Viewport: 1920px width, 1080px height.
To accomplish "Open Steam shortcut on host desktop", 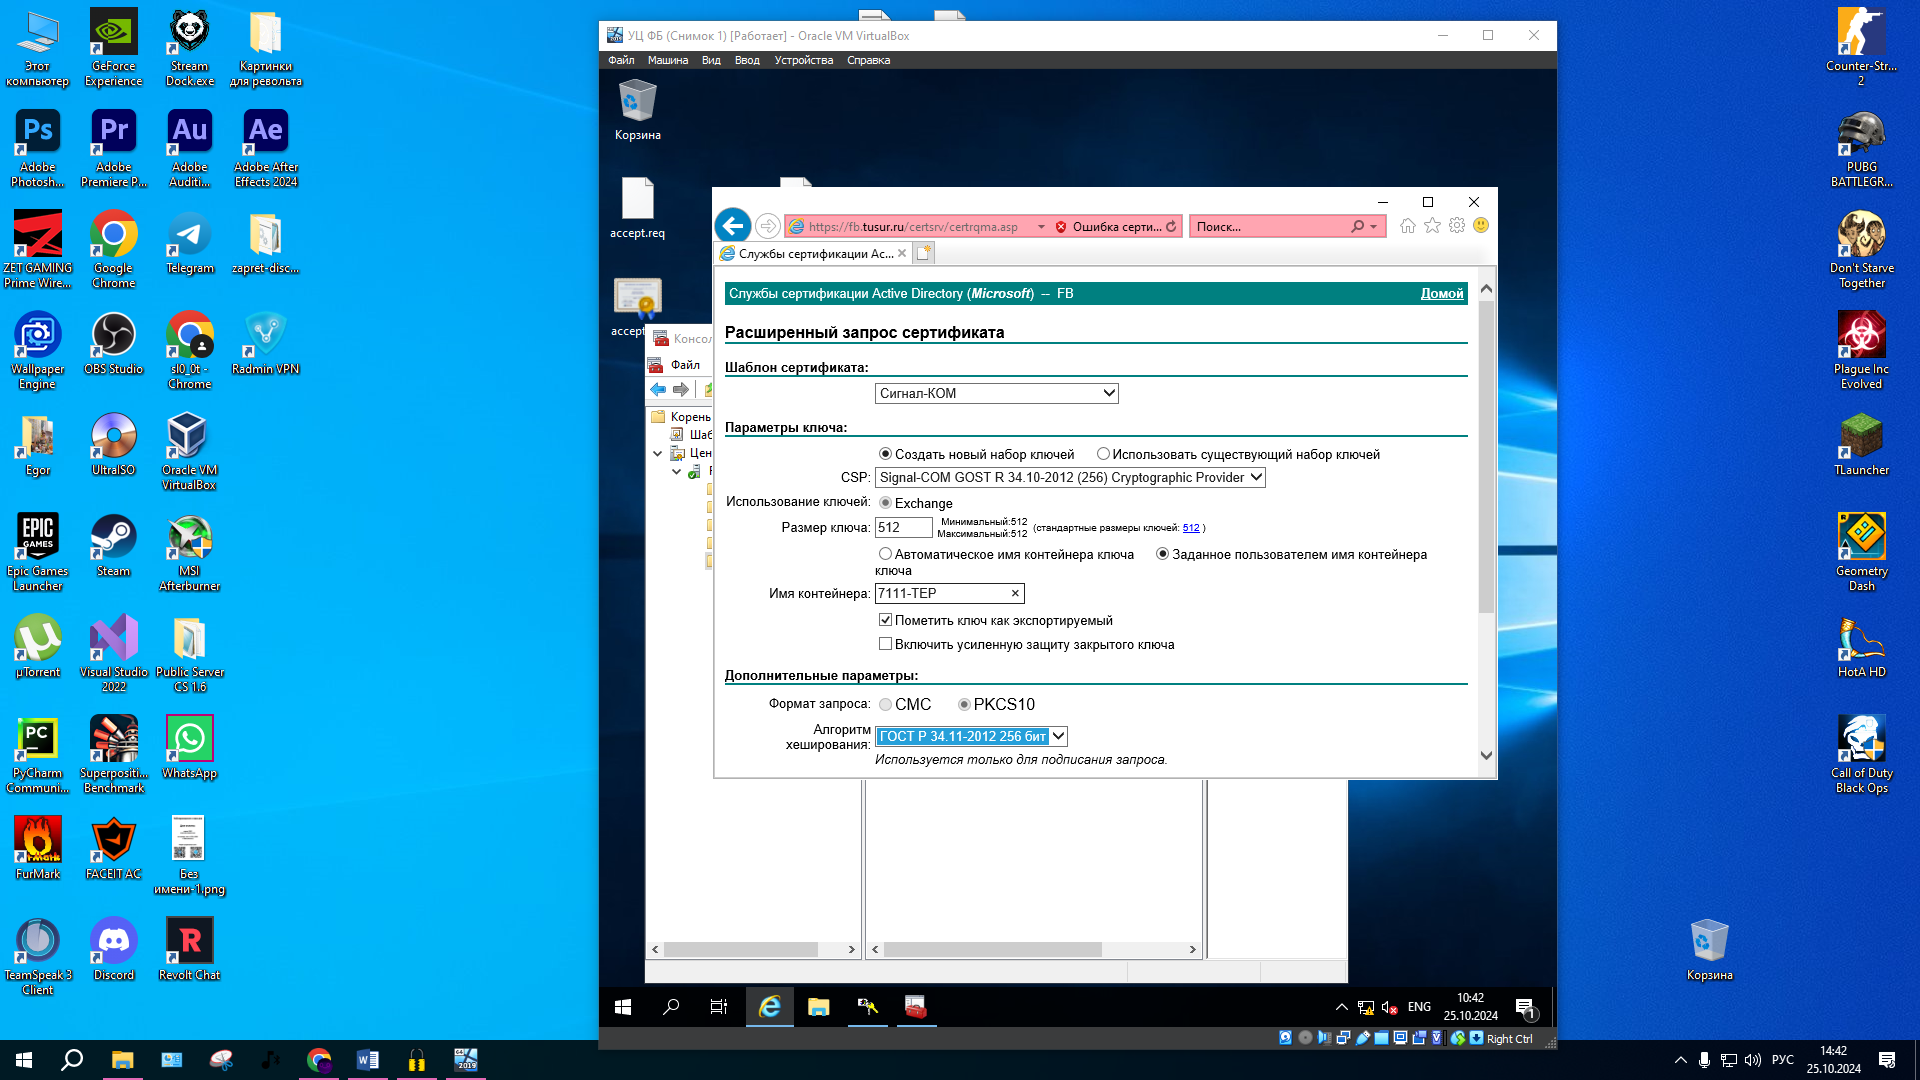I will tap(113, 546).
